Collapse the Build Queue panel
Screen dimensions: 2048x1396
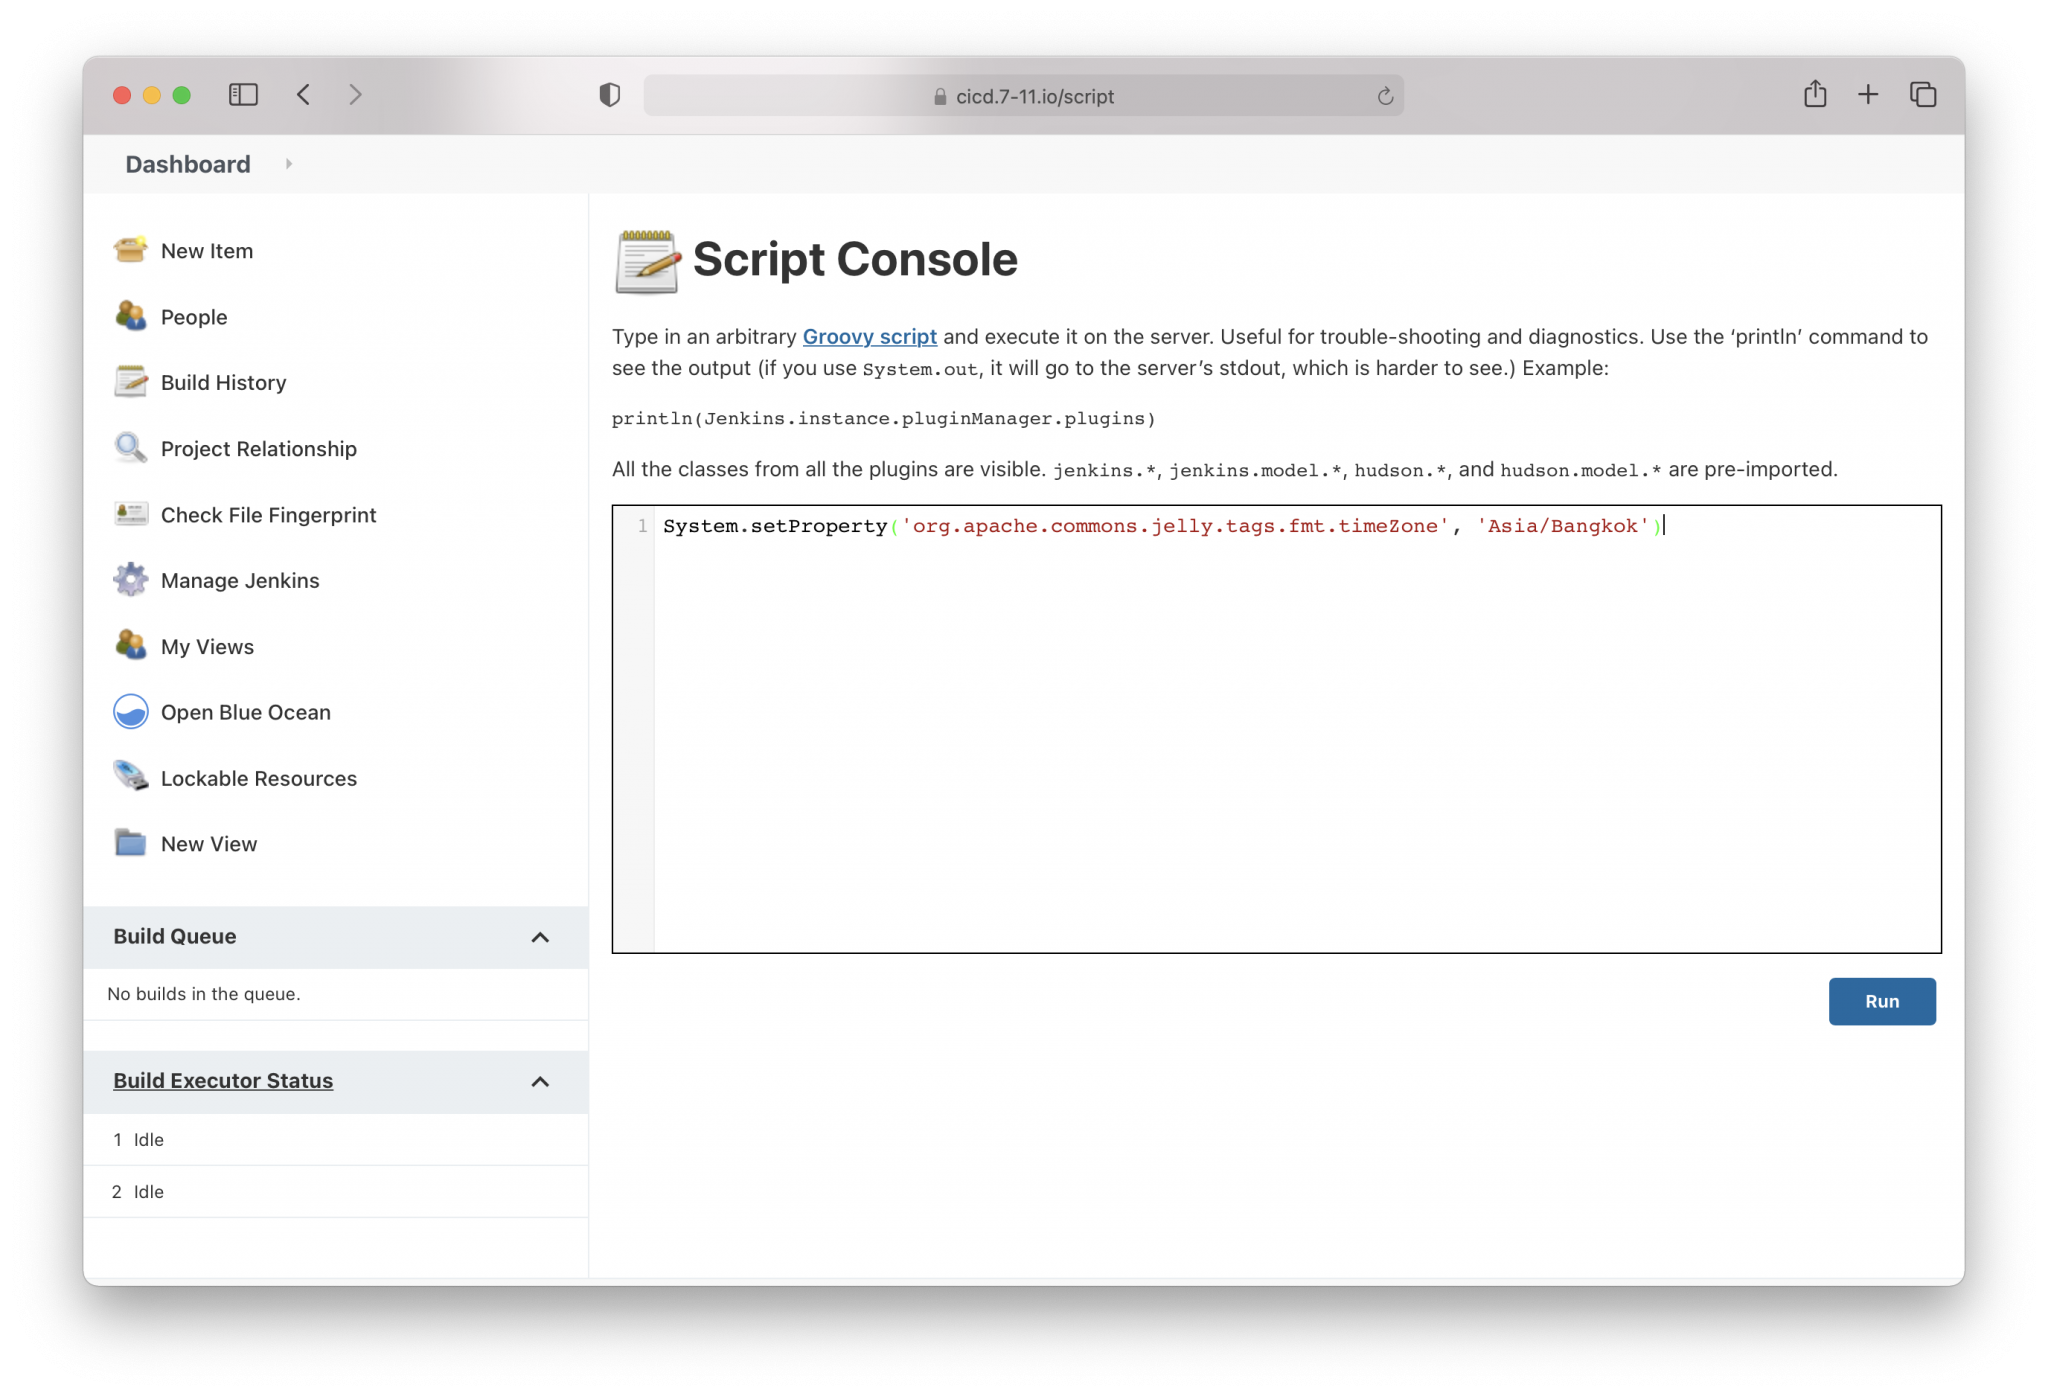[x=540, y=937]
